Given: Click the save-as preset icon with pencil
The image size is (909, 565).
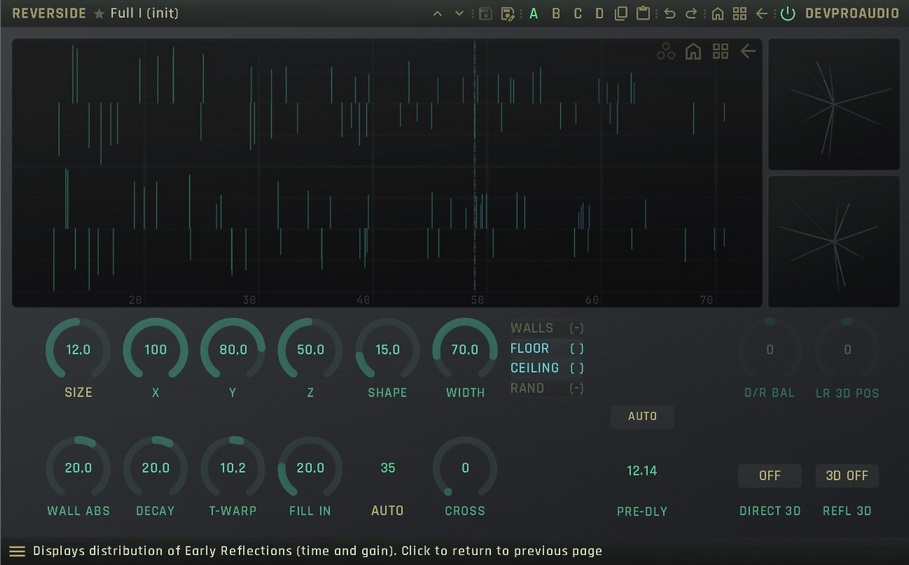Looking at the screenshot, I should (x=508, y=13).
